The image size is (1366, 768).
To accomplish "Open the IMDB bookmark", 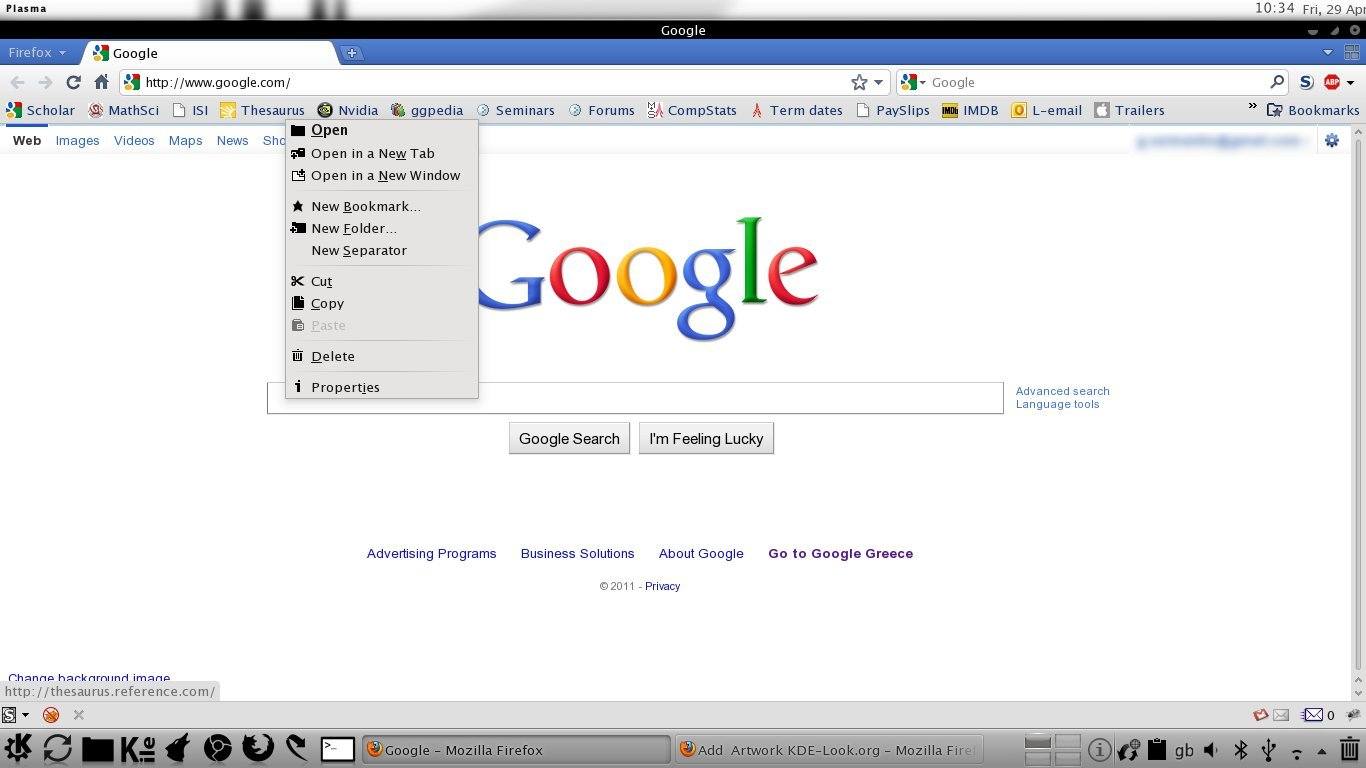I will click(x=970, y=110).
